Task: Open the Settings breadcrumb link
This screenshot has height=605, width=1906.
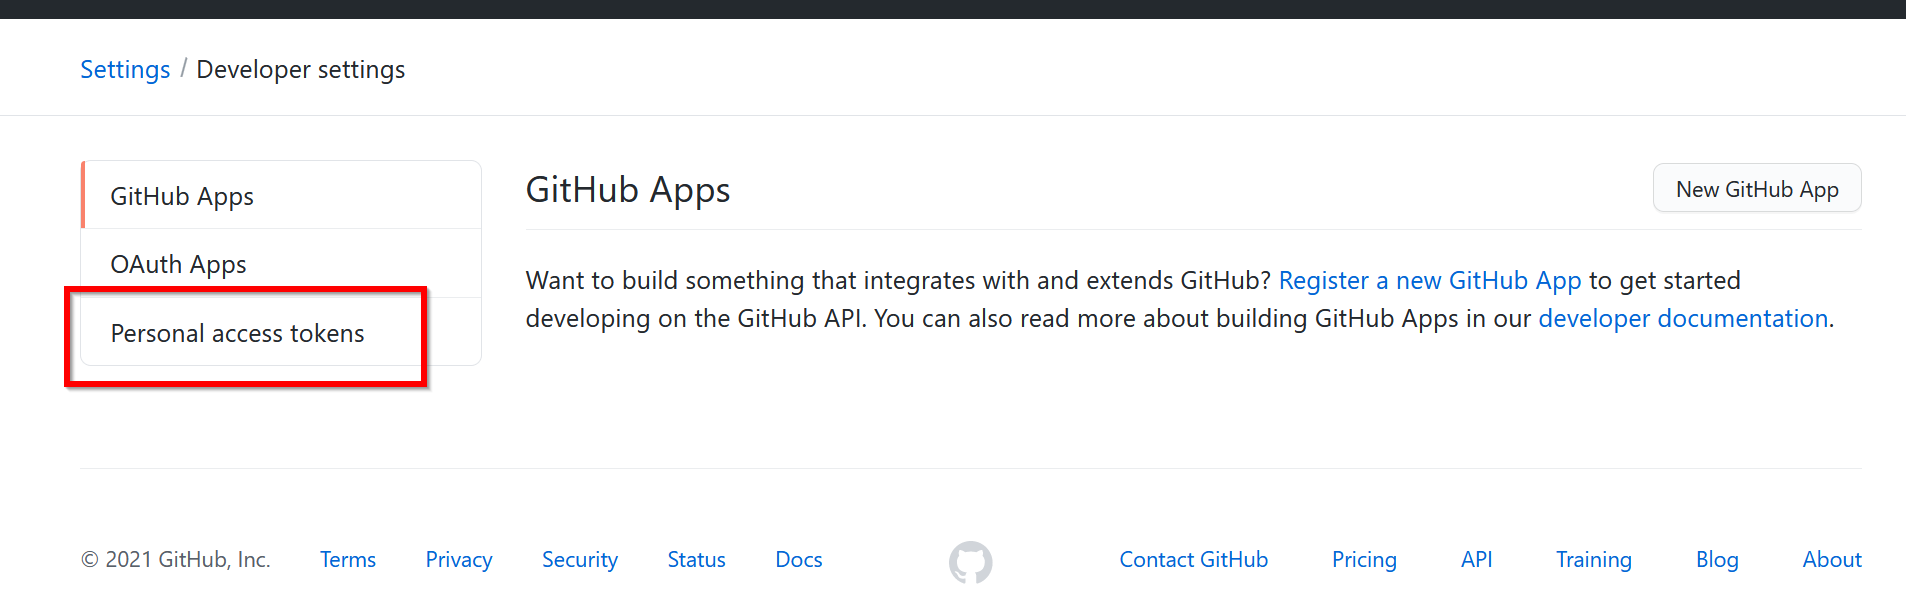Action: pyautogui.click(x=125, y=69)
